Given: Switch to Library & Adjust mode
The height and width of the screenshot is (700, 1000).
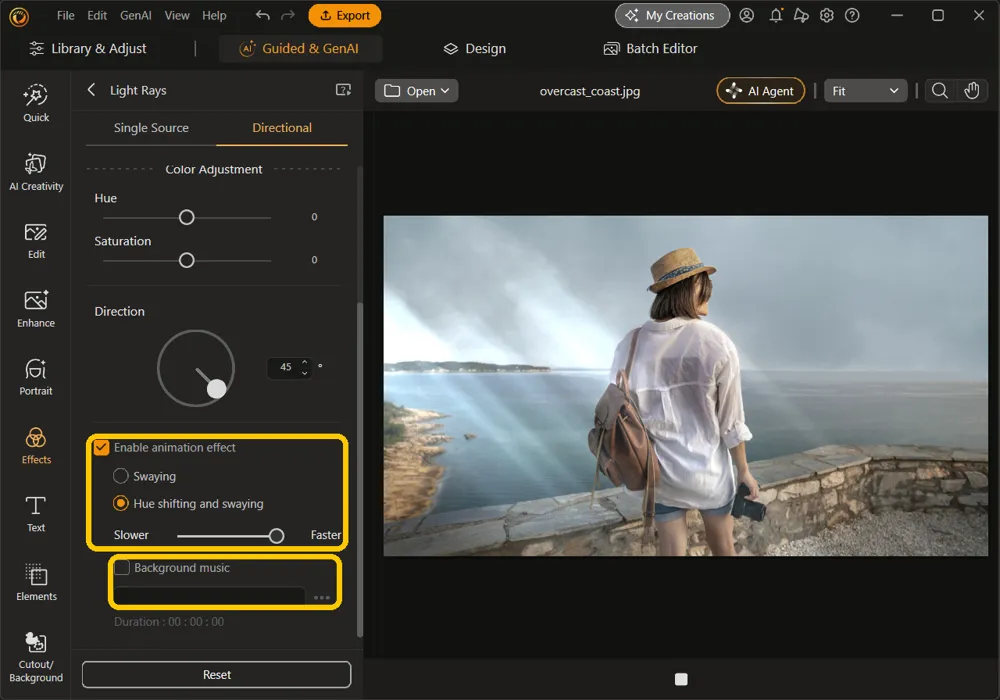Looking at the screenshot, I should (88, 48).
